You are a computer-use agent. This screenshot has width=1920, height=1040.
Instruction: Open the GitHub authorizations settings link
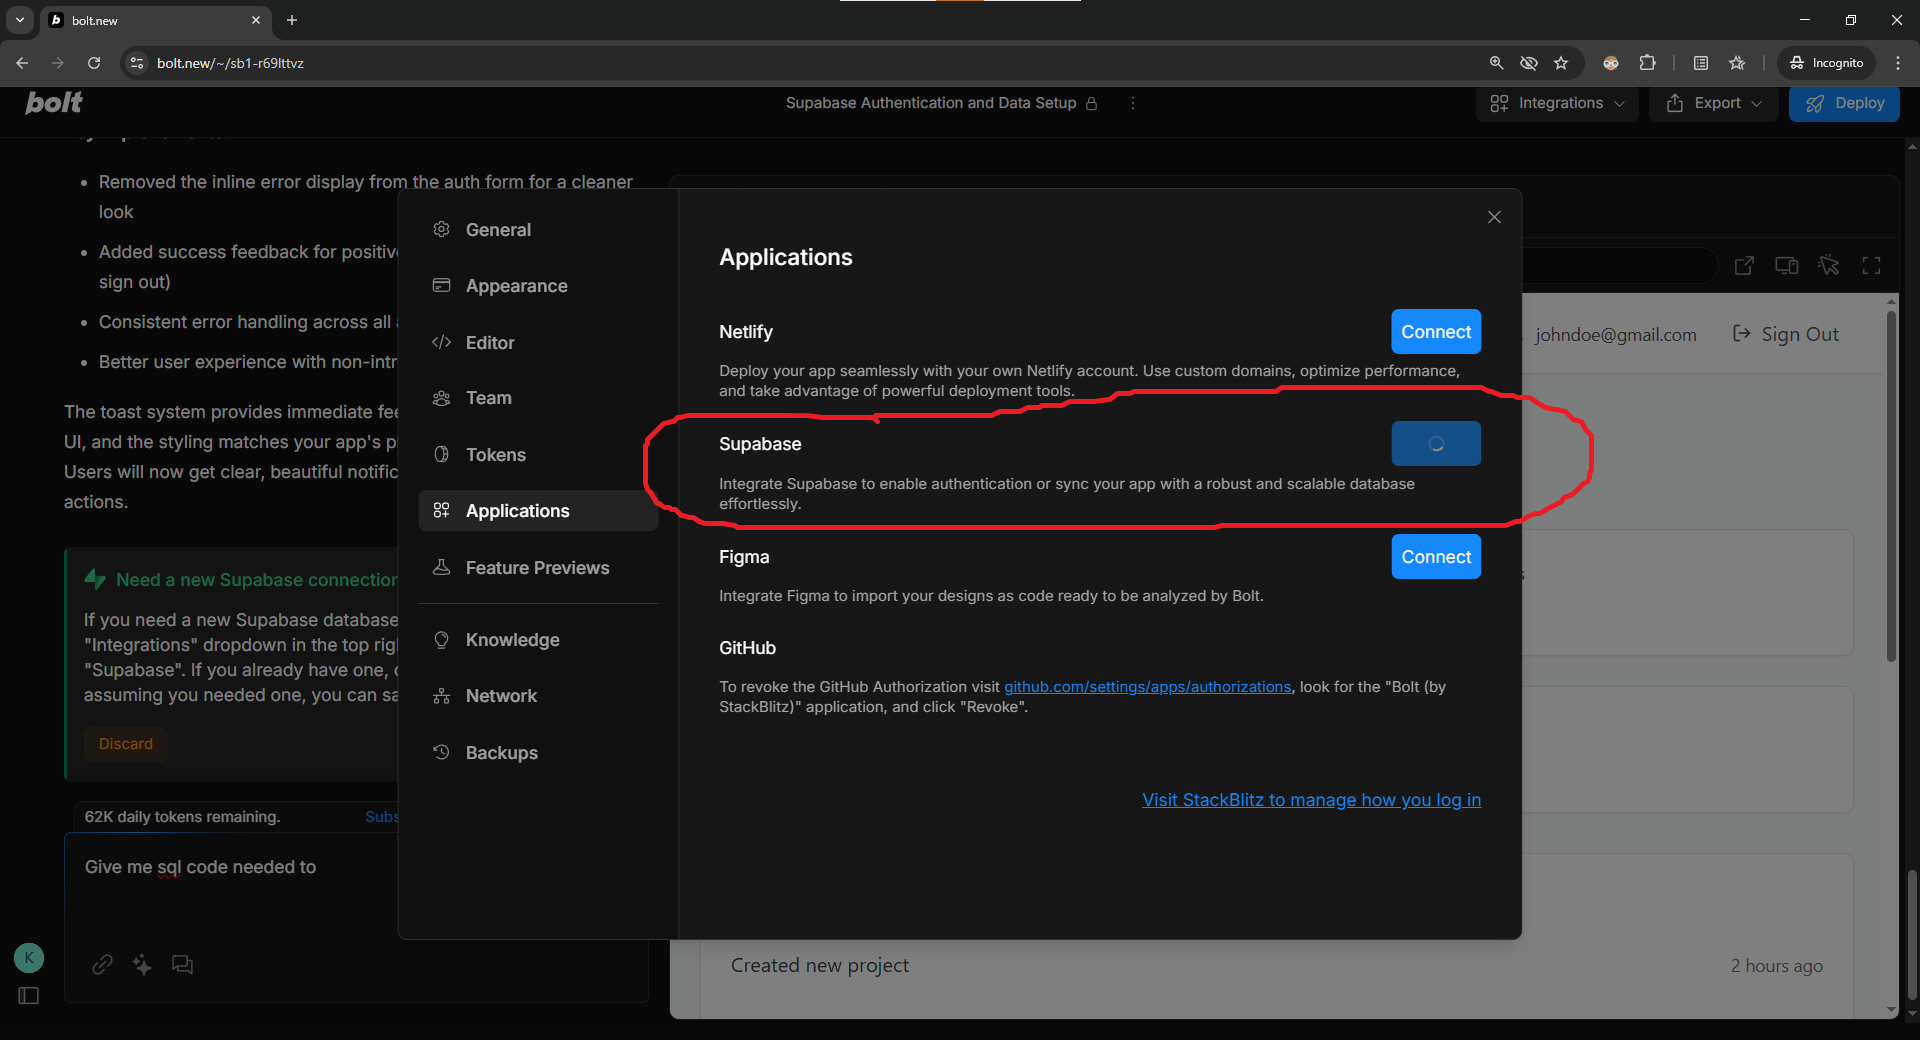click(x=1147, y=686)
